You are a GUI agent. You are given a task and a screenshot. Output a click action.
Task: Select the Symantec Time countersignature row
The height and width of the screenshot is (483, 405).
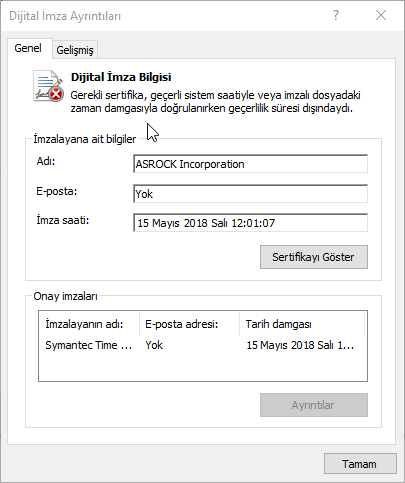[203, 345]
